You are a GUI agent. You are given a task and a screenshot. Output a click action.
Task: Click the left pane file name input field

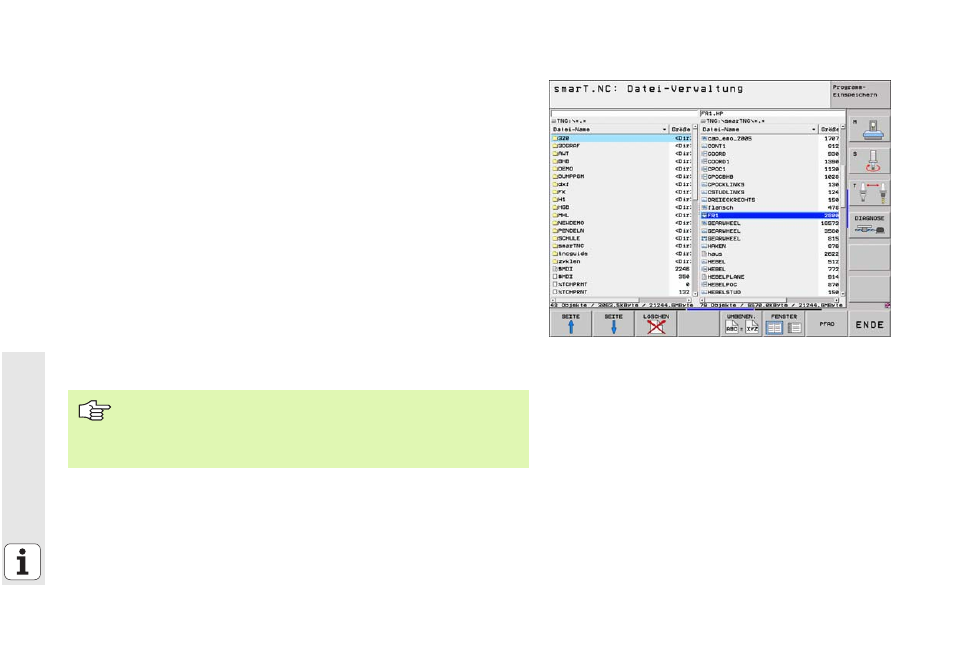click(x=624, y=113)
